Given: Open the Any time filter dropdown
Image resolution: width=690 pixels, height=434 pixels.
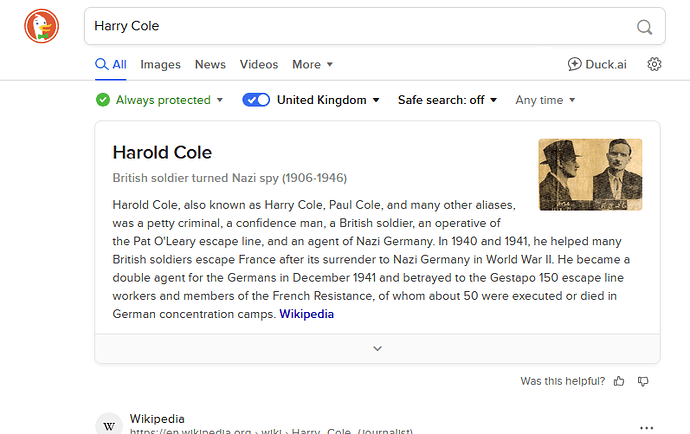Looking at the screenshot, I should pos(545,100).
